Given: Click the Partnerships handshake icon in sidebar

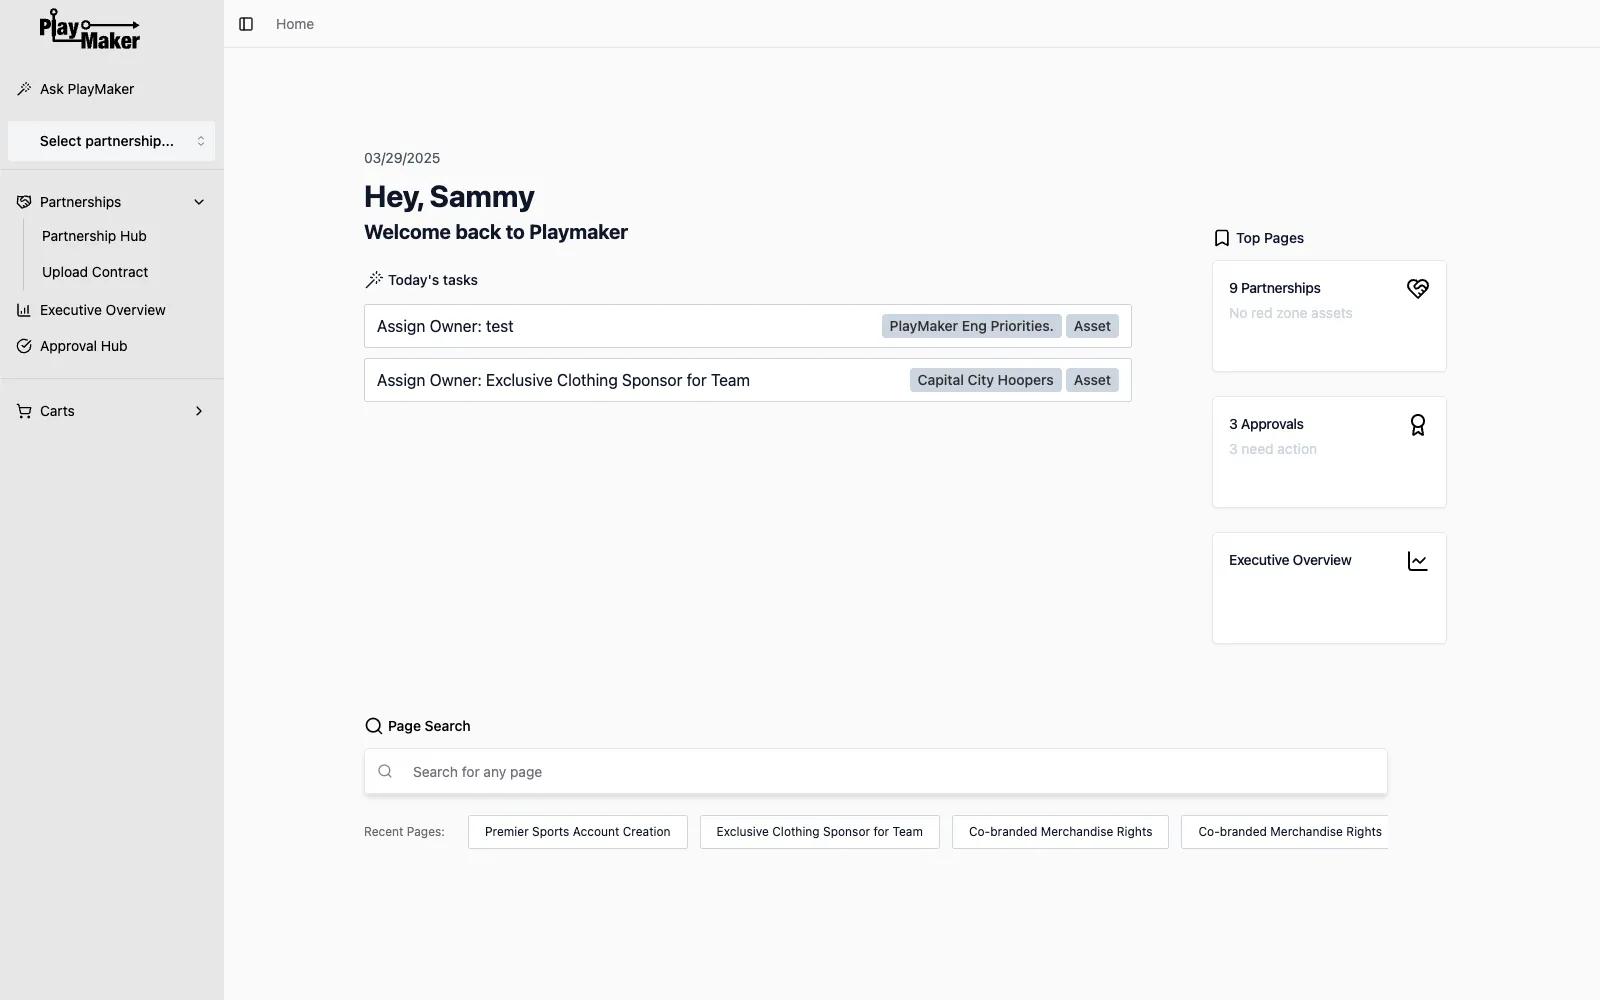Looking at the screenshot, I should pyautogui.click(x=24, y=202).
